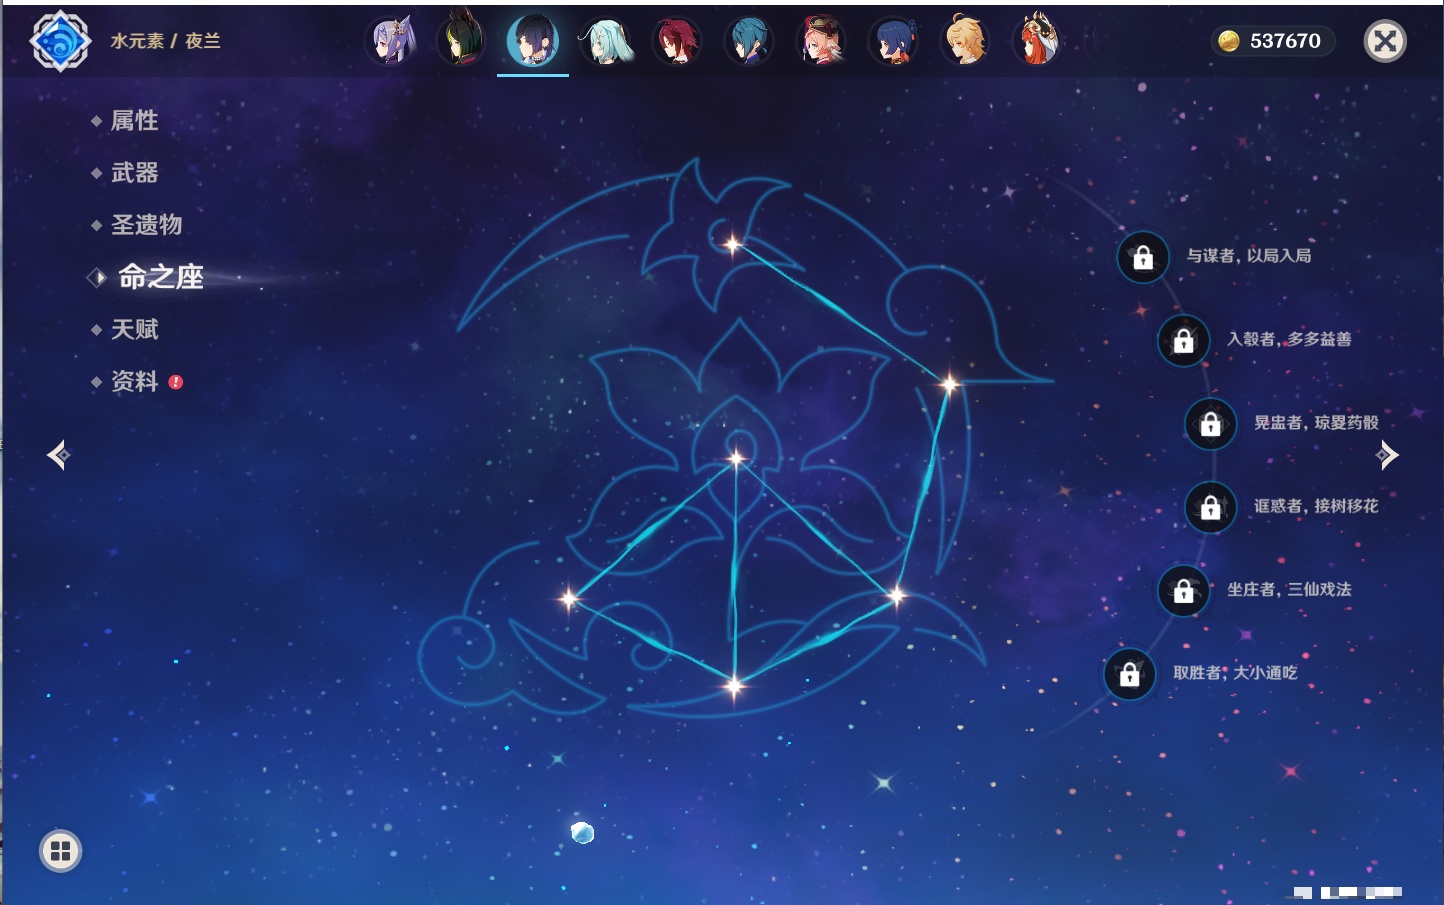The image size is (1444, 905).
Task: Click the lock icon for 诓惑者，接树移花
Action: click(x=1210, y=507)
